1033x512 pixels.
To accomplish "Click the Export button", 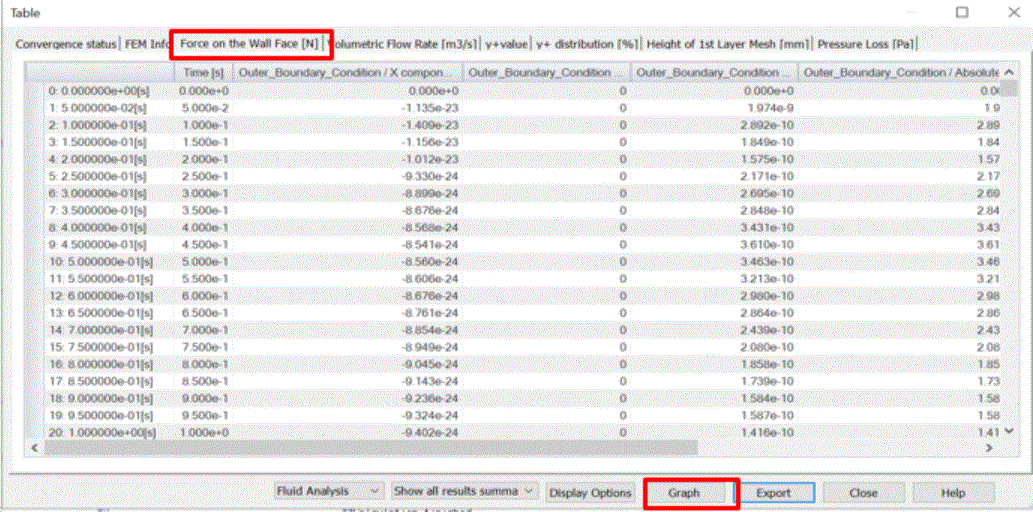I will (x=773, y=493).
